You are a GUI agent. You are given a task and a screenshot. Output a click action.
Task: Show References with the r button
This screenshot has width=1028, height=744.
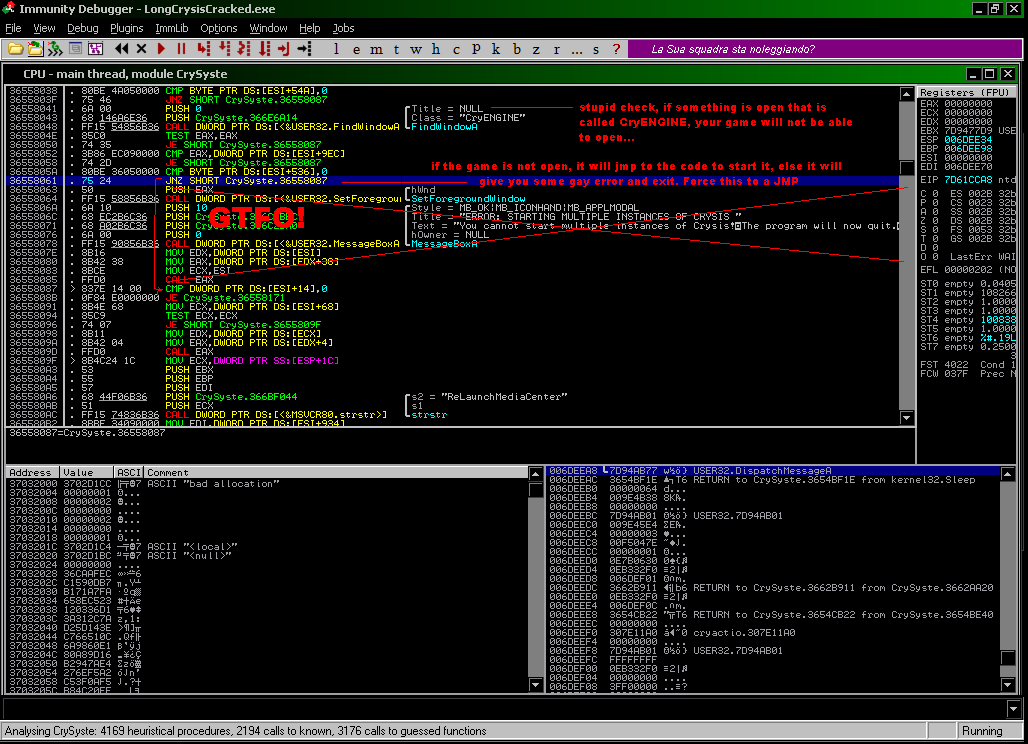[557, 49]
